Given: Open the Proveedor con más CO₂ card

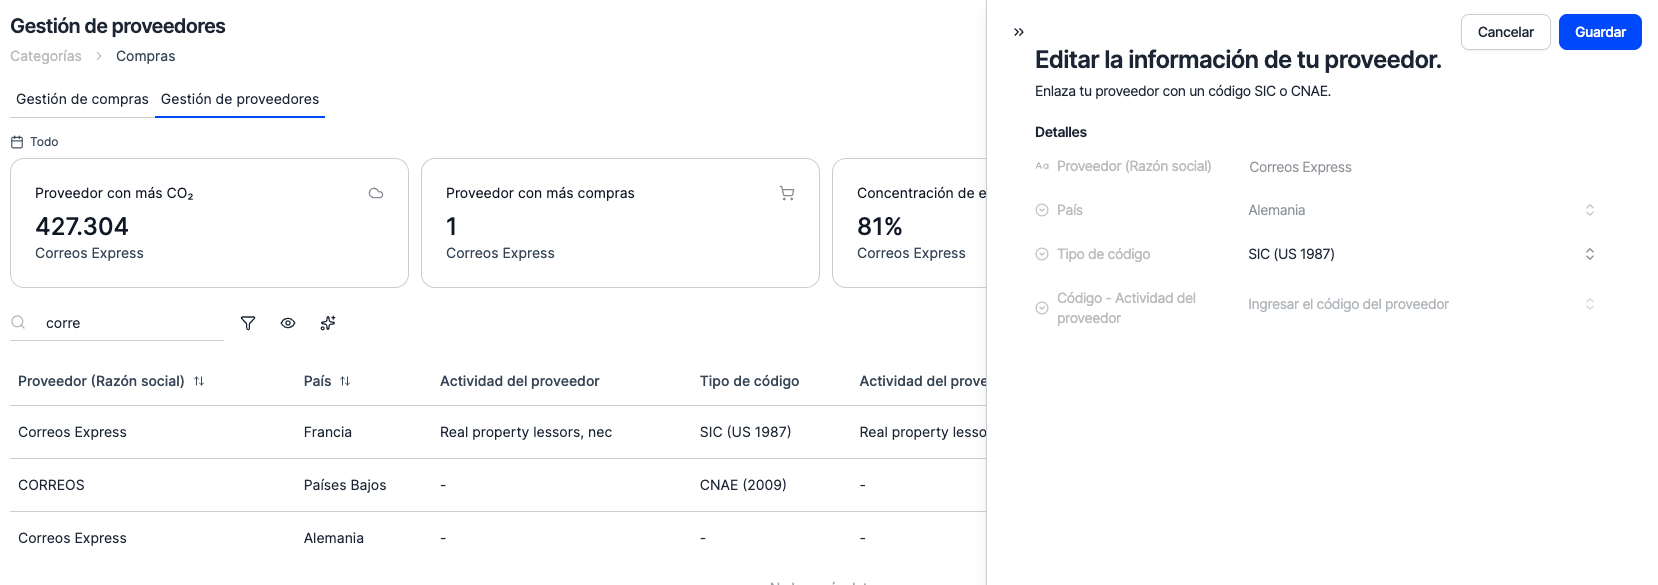Looking at the screenshot, I should pyautogui.click(x=209, y=223).
